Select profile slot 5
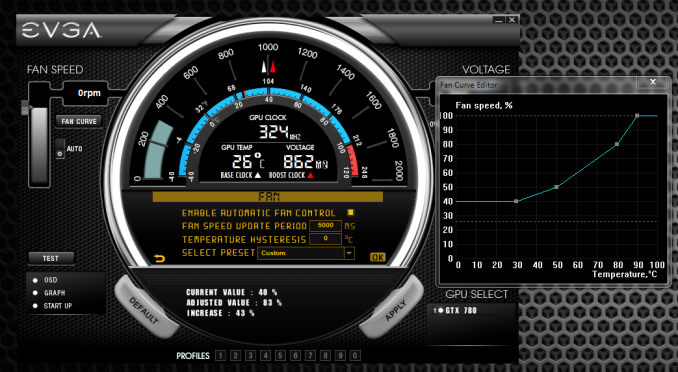This screenshot has height=372, width=678. pos(281,356)
